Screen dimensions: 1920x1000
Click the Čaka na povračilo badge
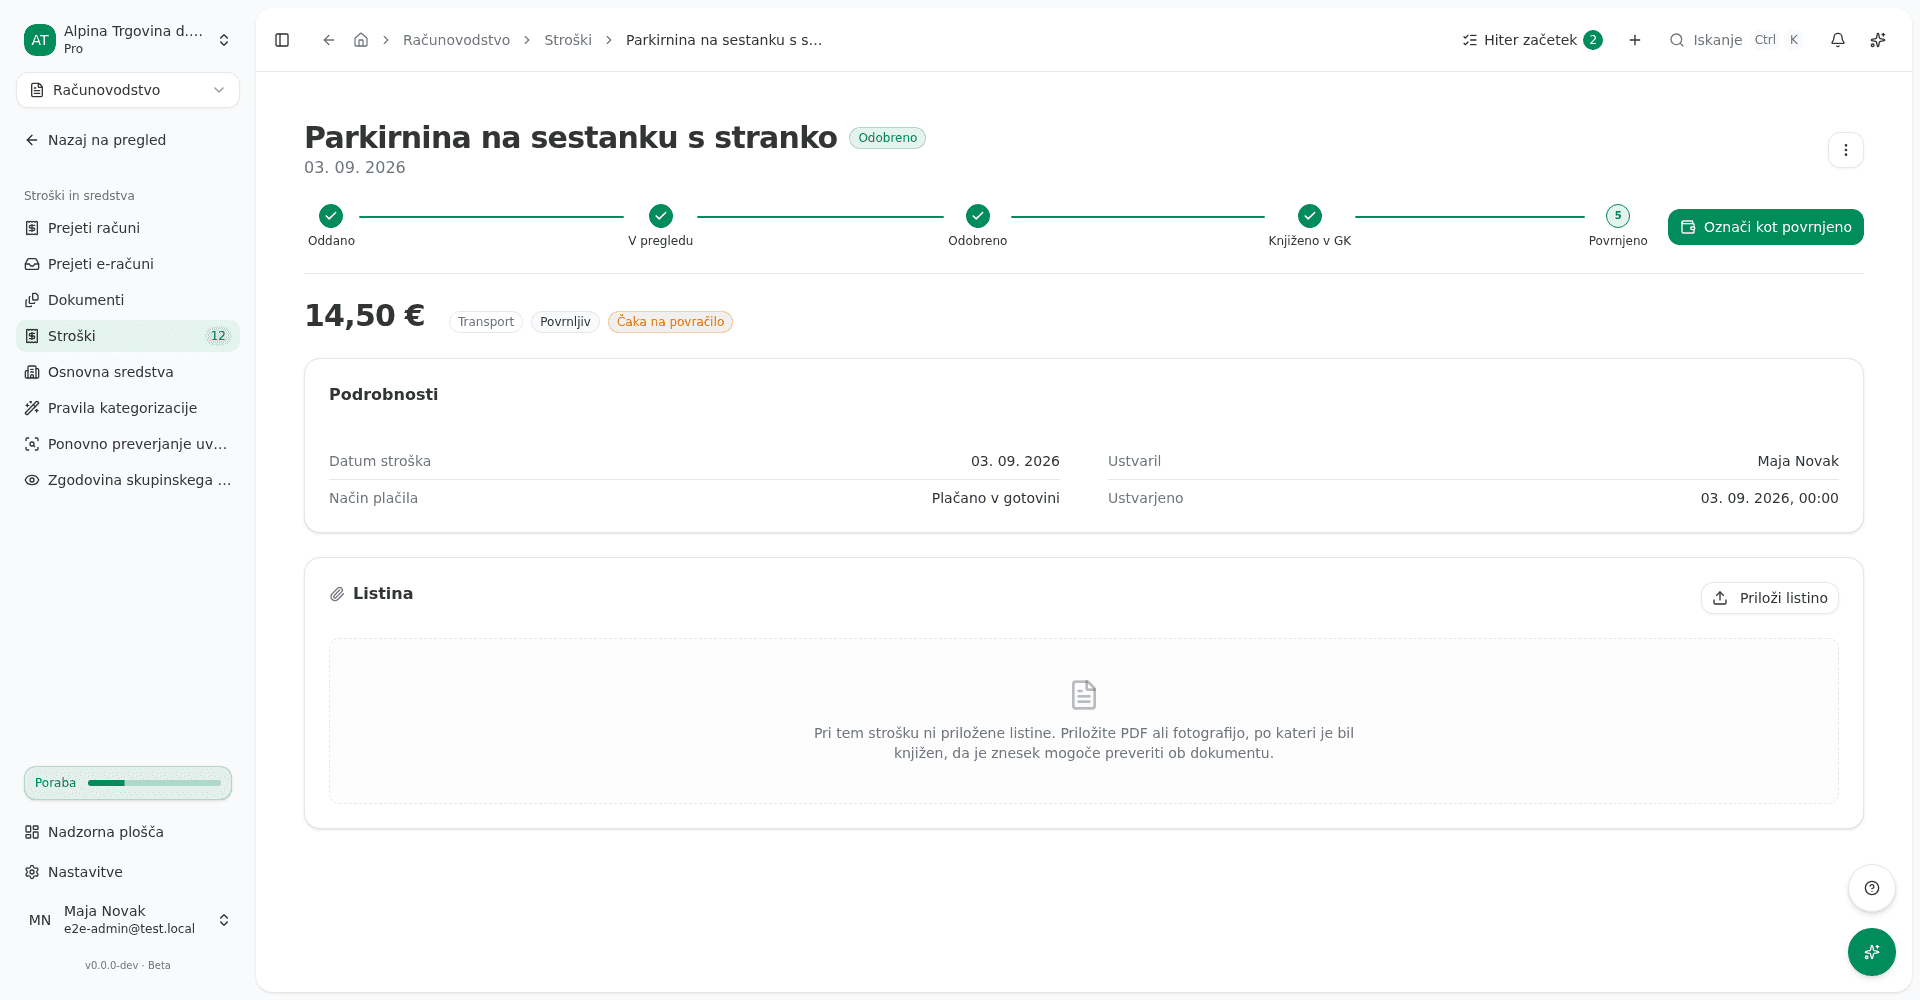[x=670, y=322]
